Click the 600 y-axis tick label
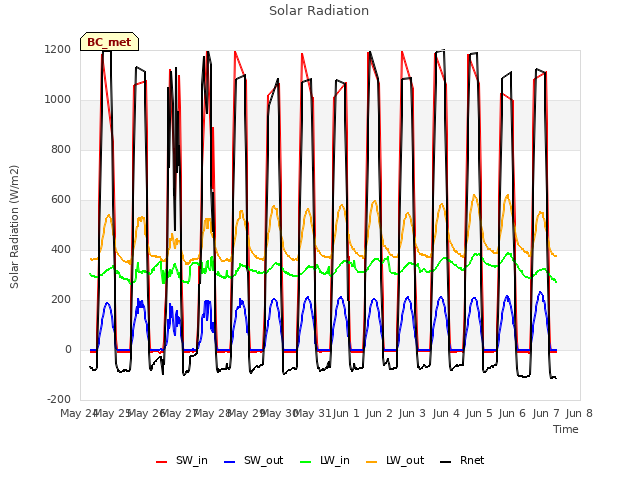Screen dimensions: 640x480 61,200
